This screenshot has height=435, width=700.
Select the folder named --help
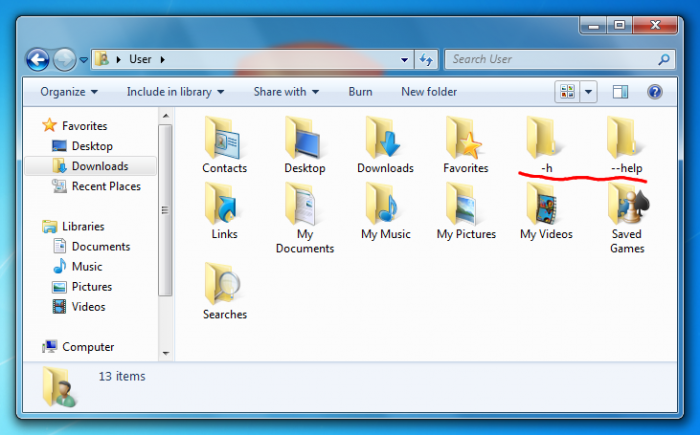coord(626,145)
